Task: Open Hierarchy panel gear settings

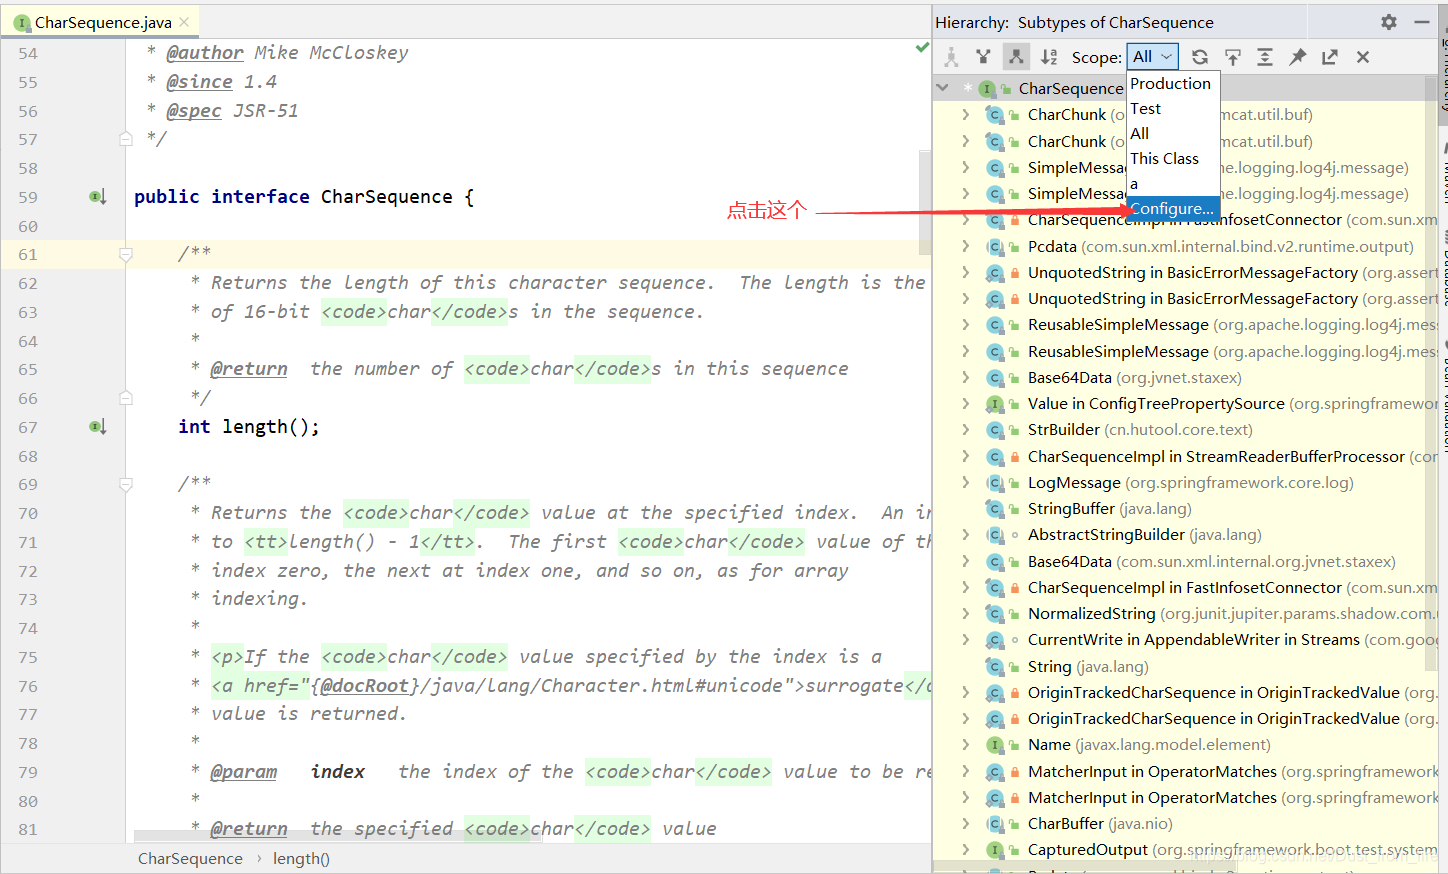Action: point(1389,21)
